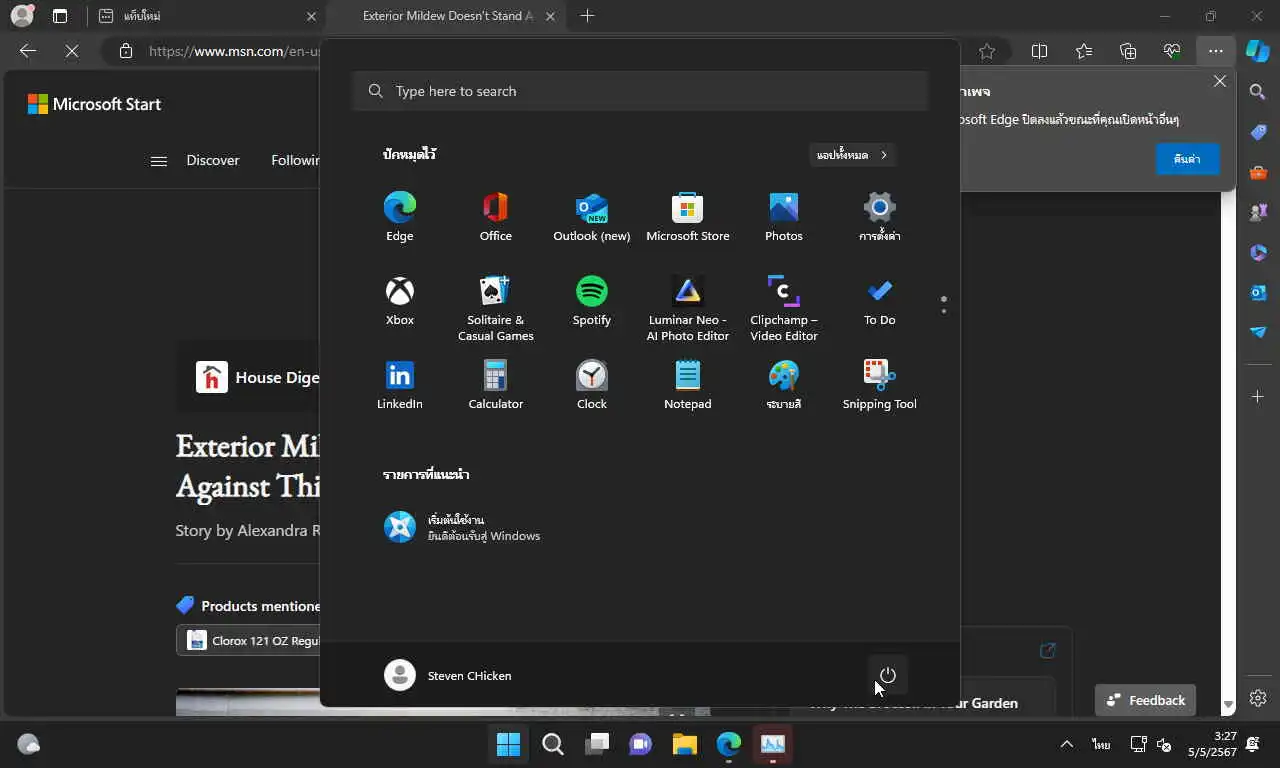Open Outlook (new) app
1280x768 pixels.
591,217
